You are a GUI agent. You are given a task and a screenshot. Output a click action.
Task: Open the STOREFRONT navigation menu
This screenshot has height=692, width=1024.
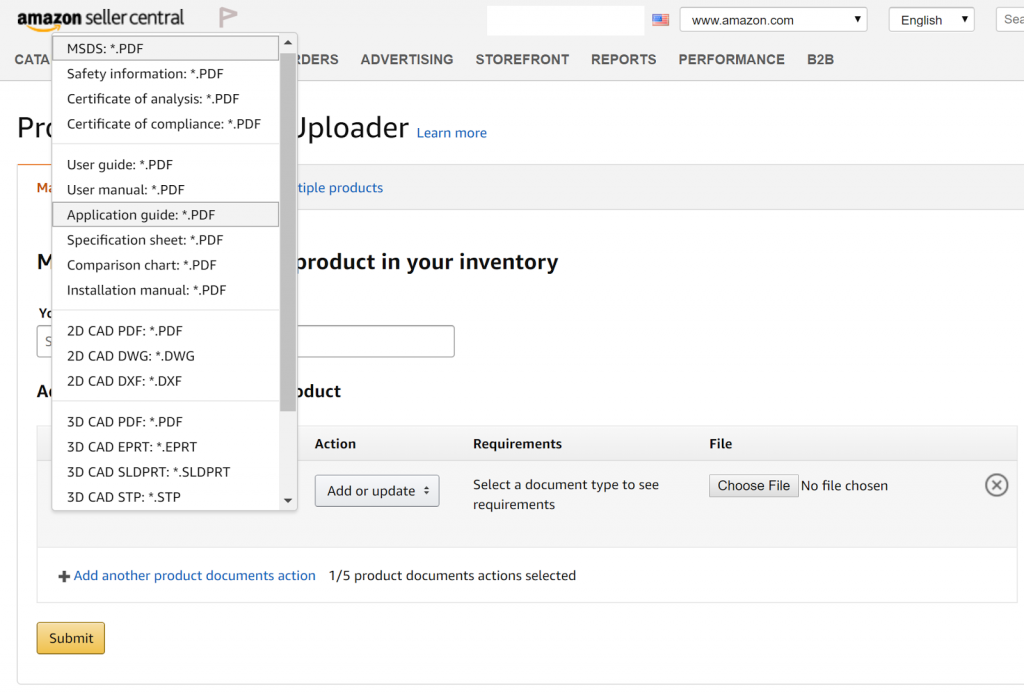click(x=522, y=59)
